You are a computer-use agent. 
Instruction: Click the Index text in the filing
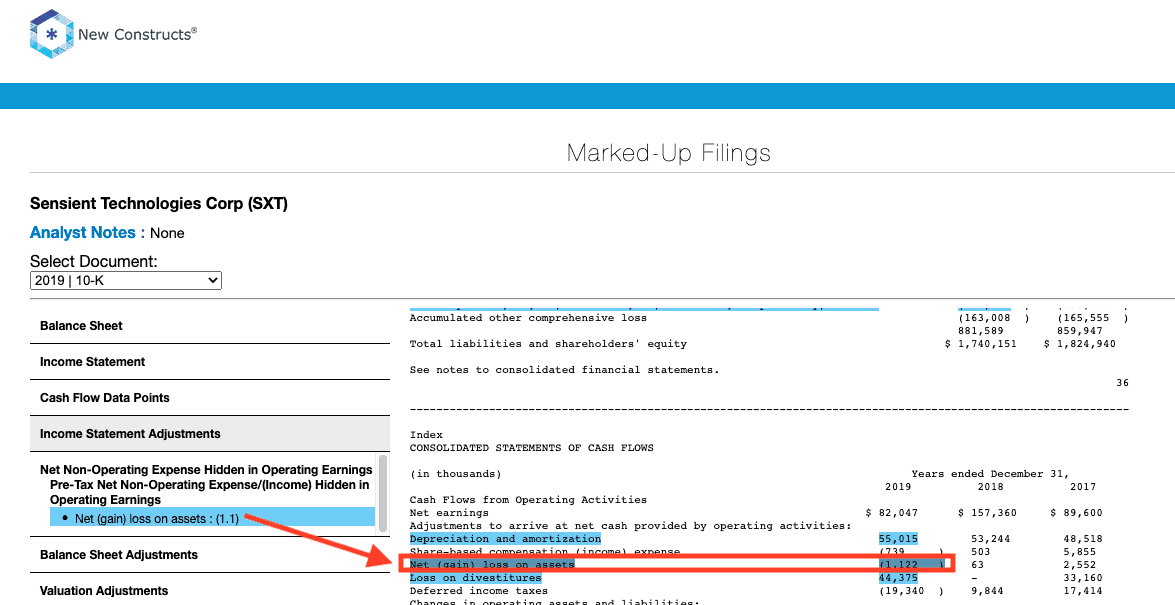click(426, 435)
